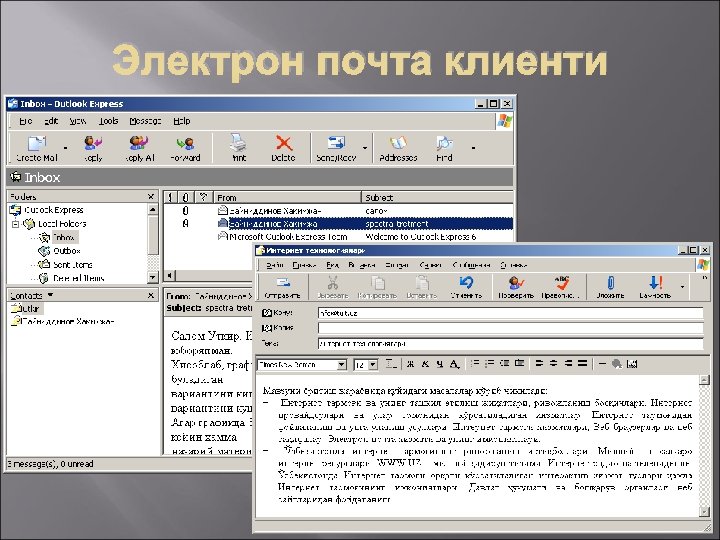Click the Reply All toolbar button
The height and width of the screenshot is (540, 720).
(x=140, y=148)
